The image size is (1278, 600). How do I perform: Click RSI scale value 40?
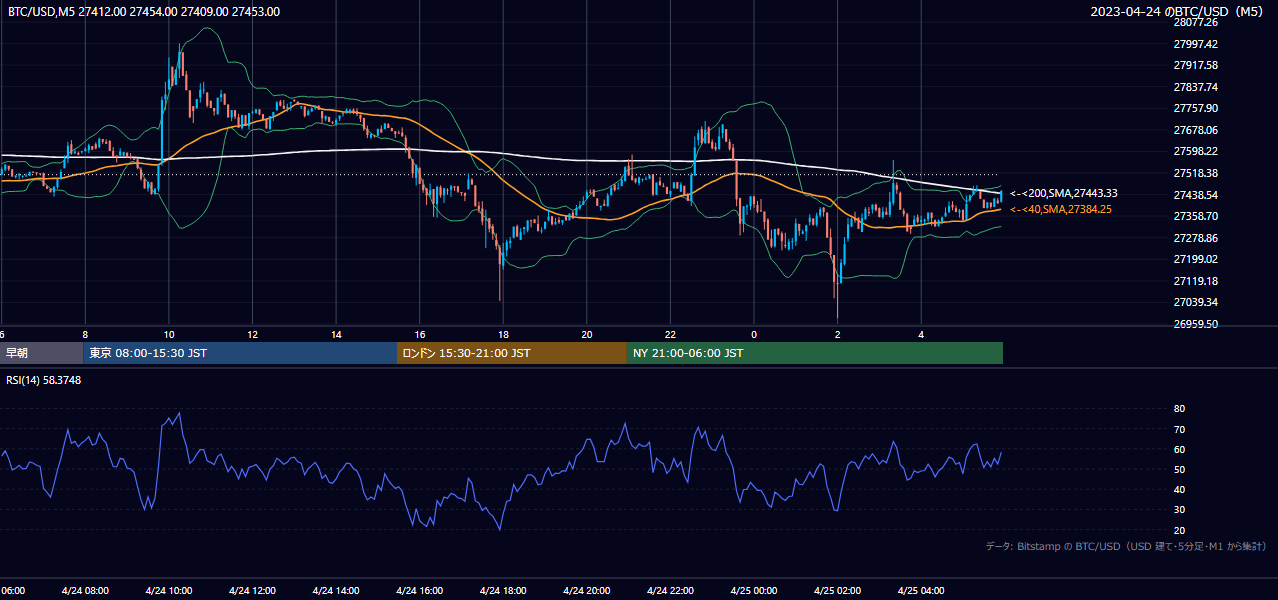(1179, 489)
